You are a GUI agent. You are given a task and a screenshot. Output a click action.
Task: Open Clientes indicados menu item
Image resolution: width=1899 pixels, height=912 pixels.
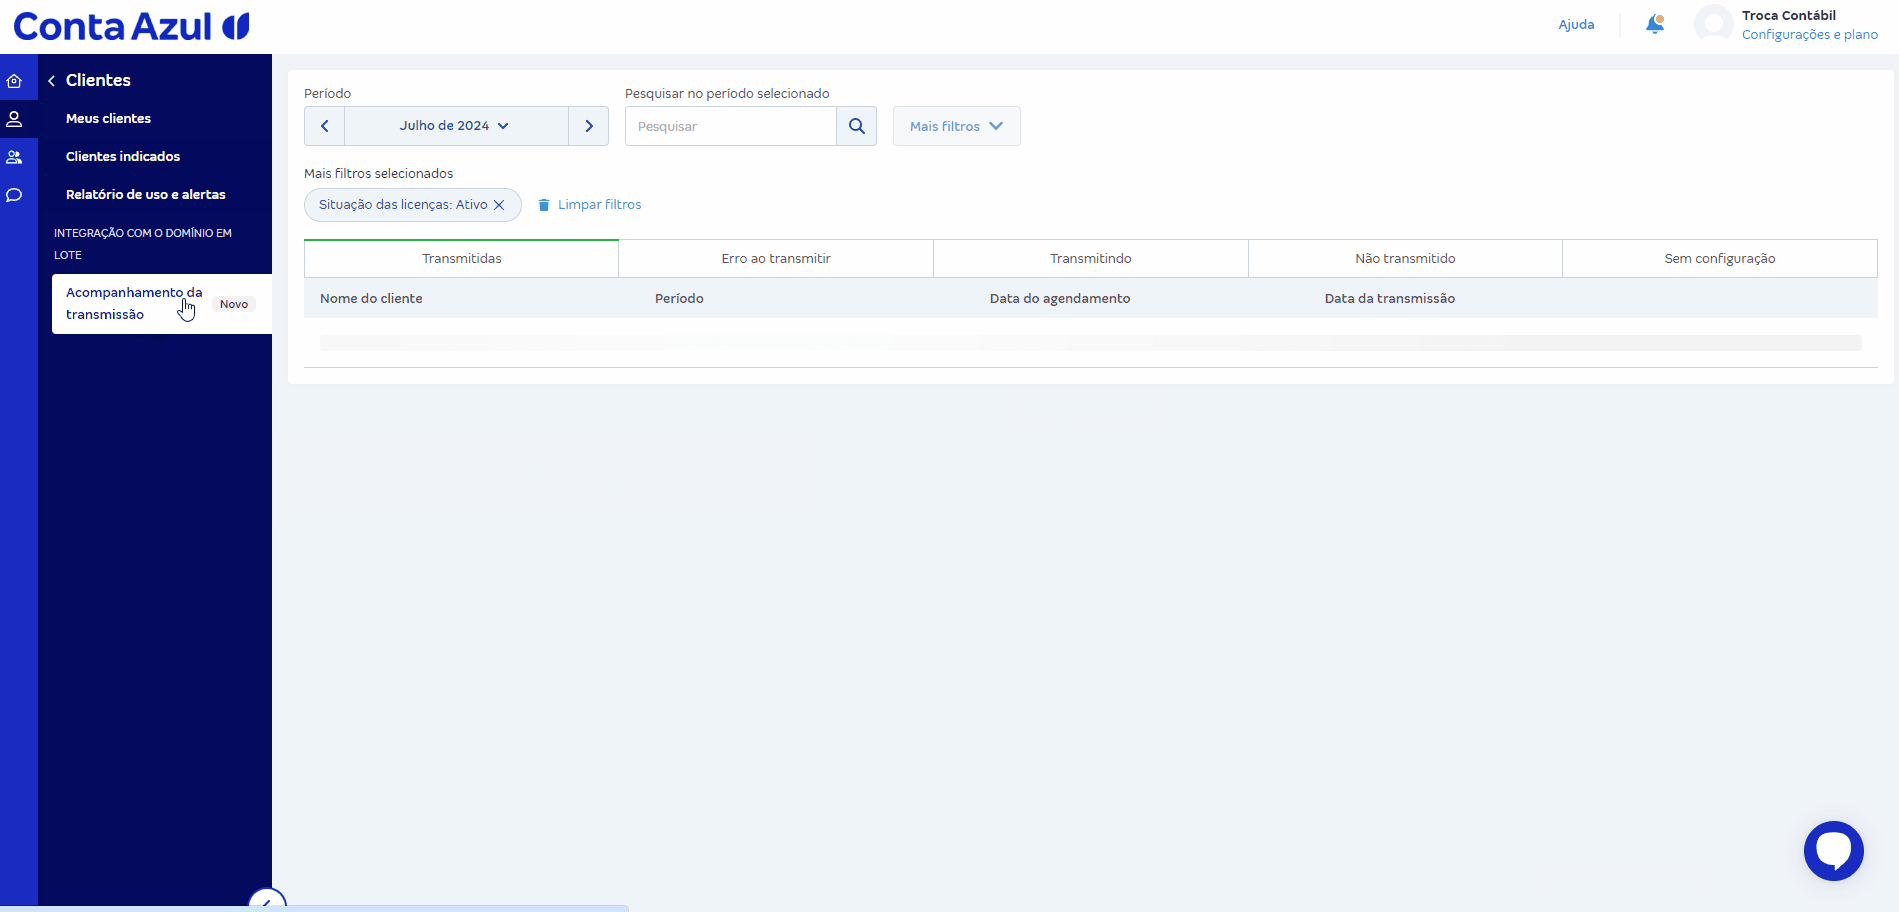123,156
